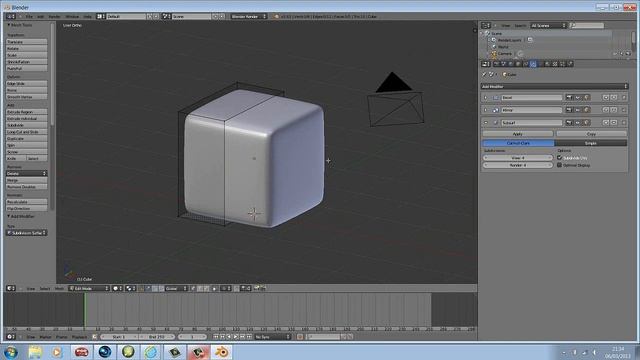Open the Help menu
The width and height of the screenshot is (640, 360).
pyautogui.click(x=87, y=16)
